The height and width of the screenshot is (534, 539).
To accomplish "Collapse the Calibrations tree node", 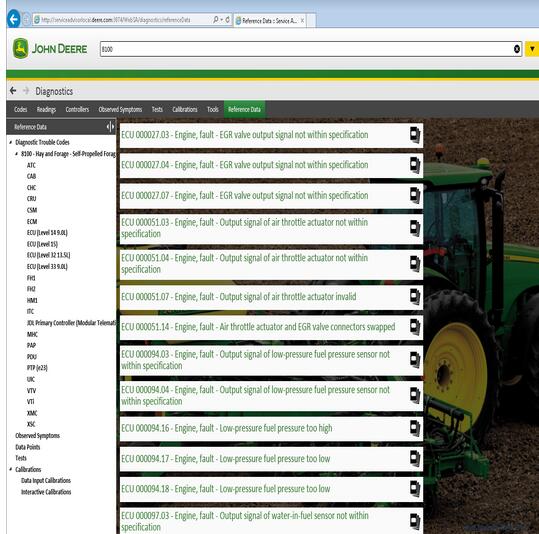I will [11, 469].
